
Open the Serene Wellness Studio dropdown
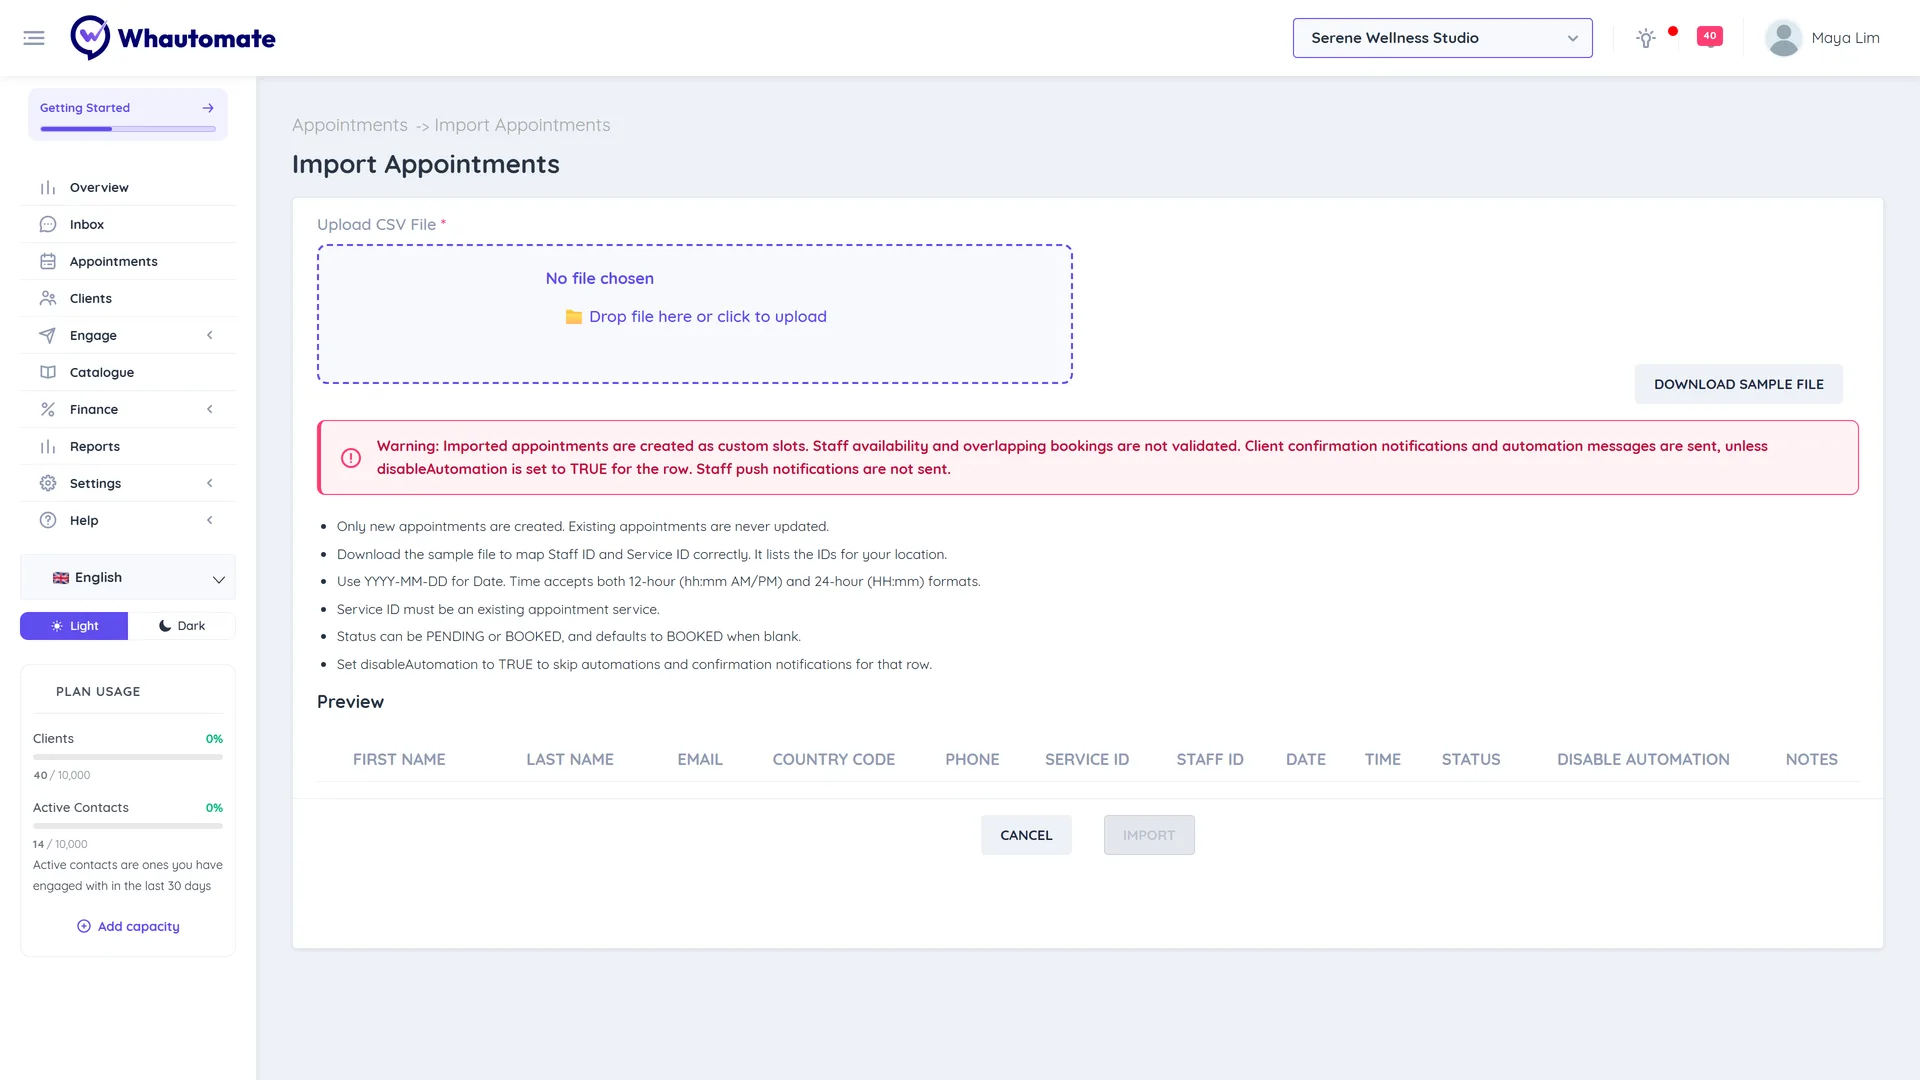click(x=1442, y=38)
